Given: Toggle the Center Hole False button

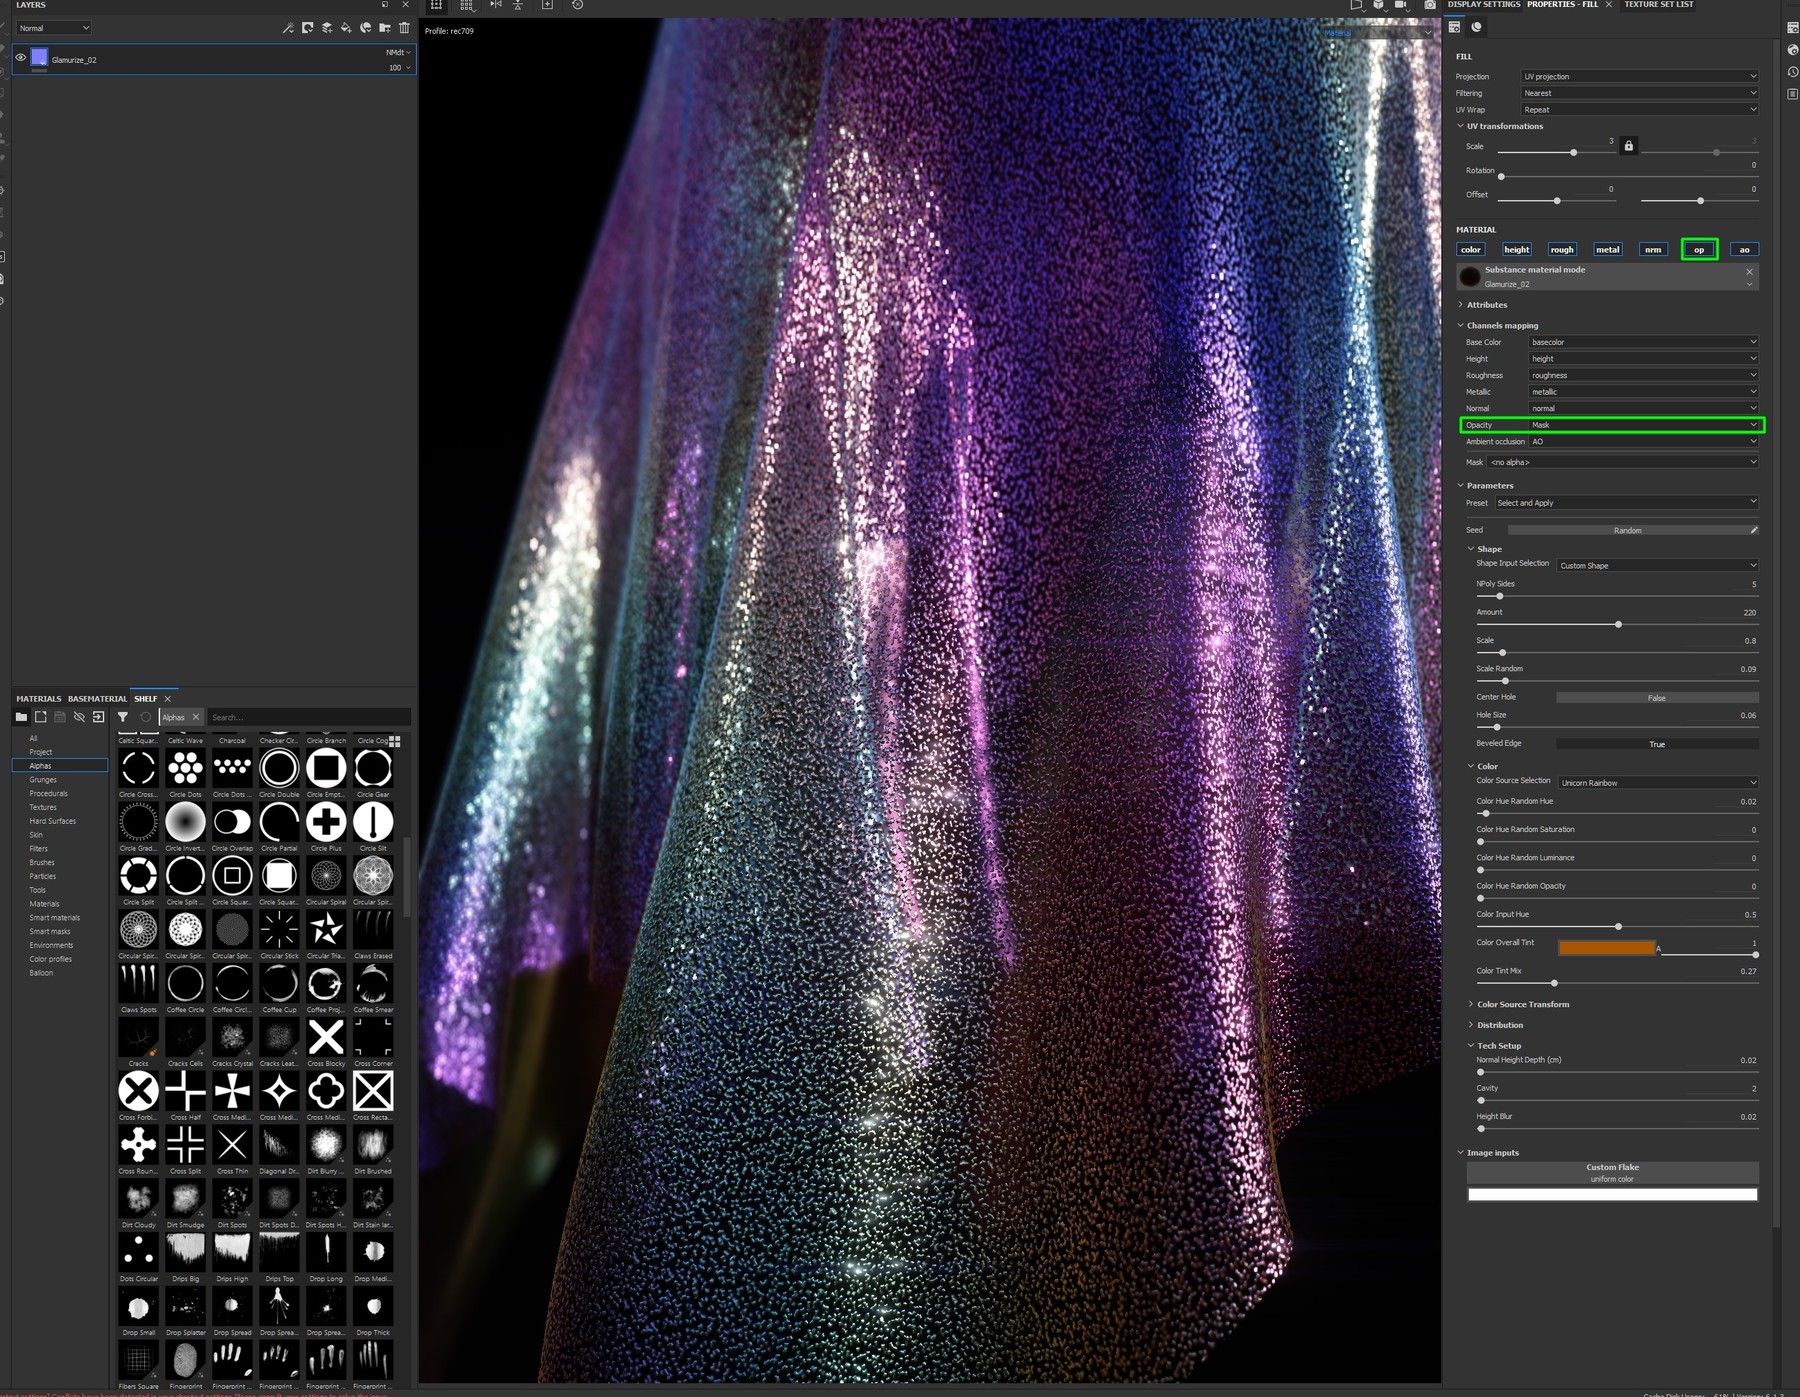Looking at the screenshot, I should pyautogui.click(x=1657, y=698).
